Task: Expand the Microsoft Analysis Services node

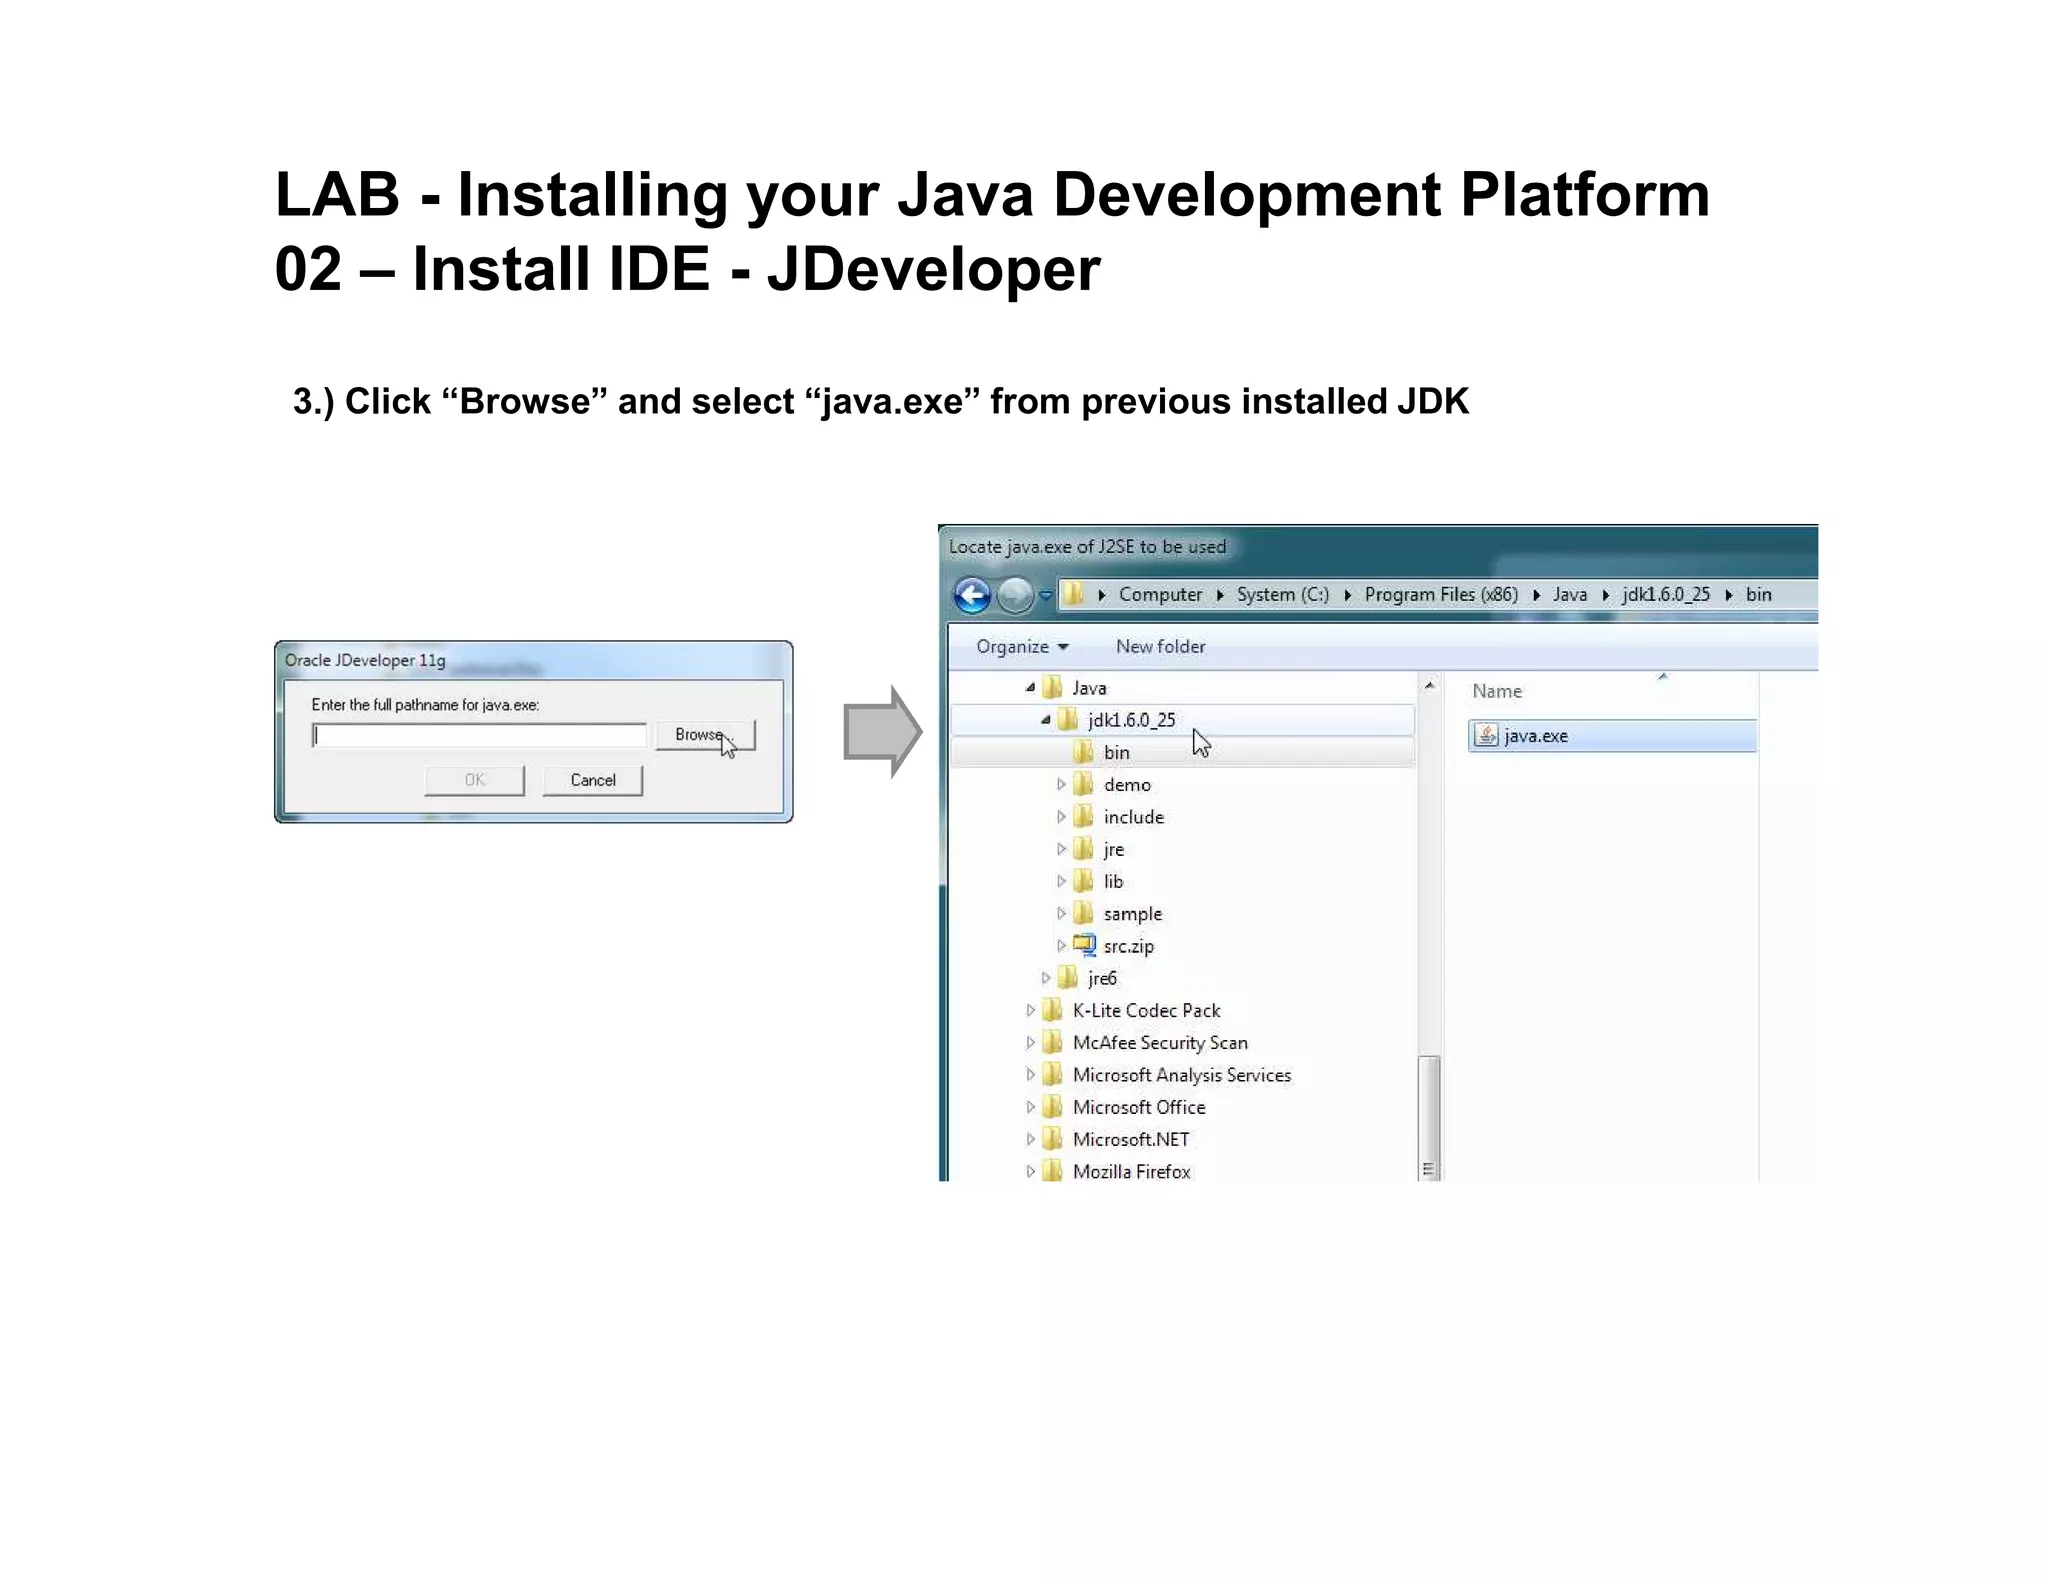Action: point(1030,1075)
